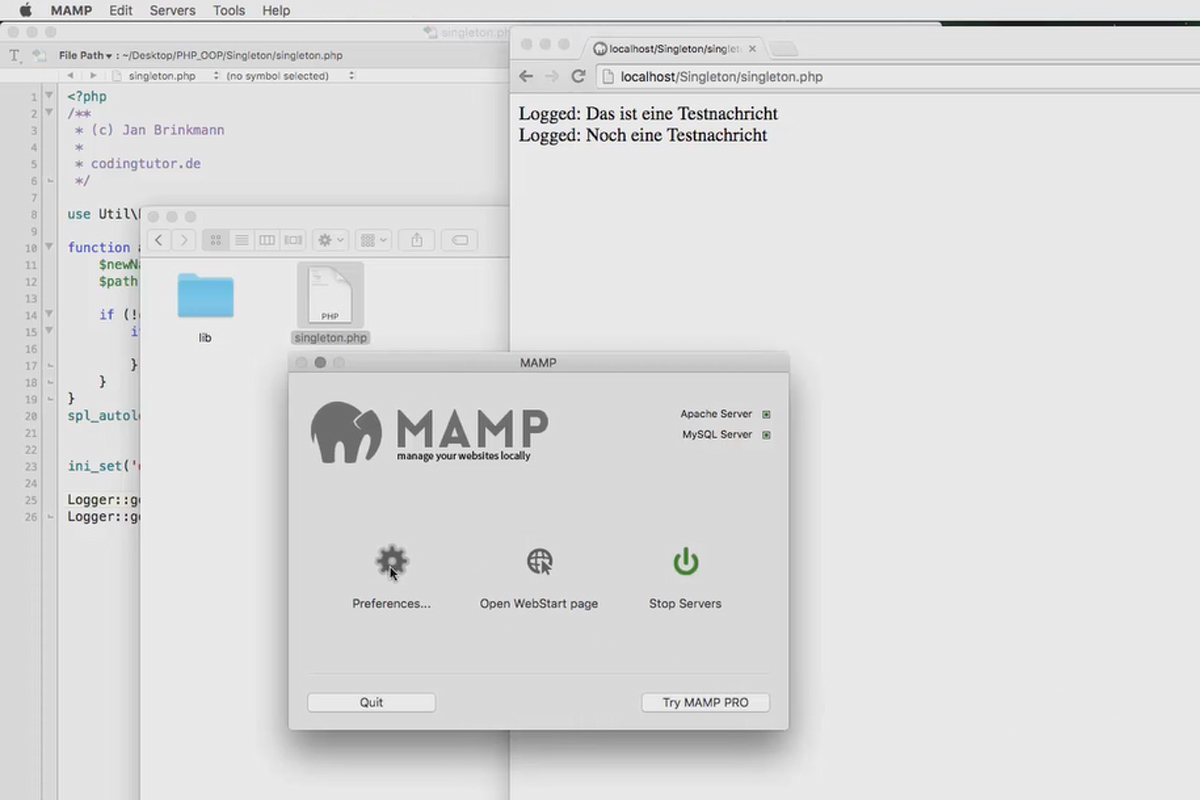
Task: Click the MAMP elephant logo
Action: [x=346, y=432]
